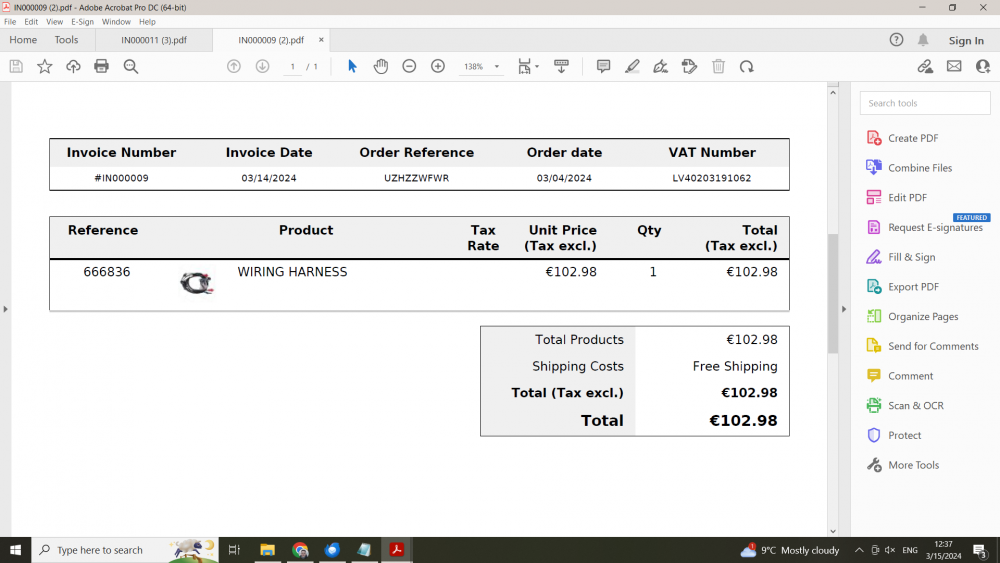The image size is (1000, 563).
Task: Click the Rotate page icon
Action: pos(747,66)
